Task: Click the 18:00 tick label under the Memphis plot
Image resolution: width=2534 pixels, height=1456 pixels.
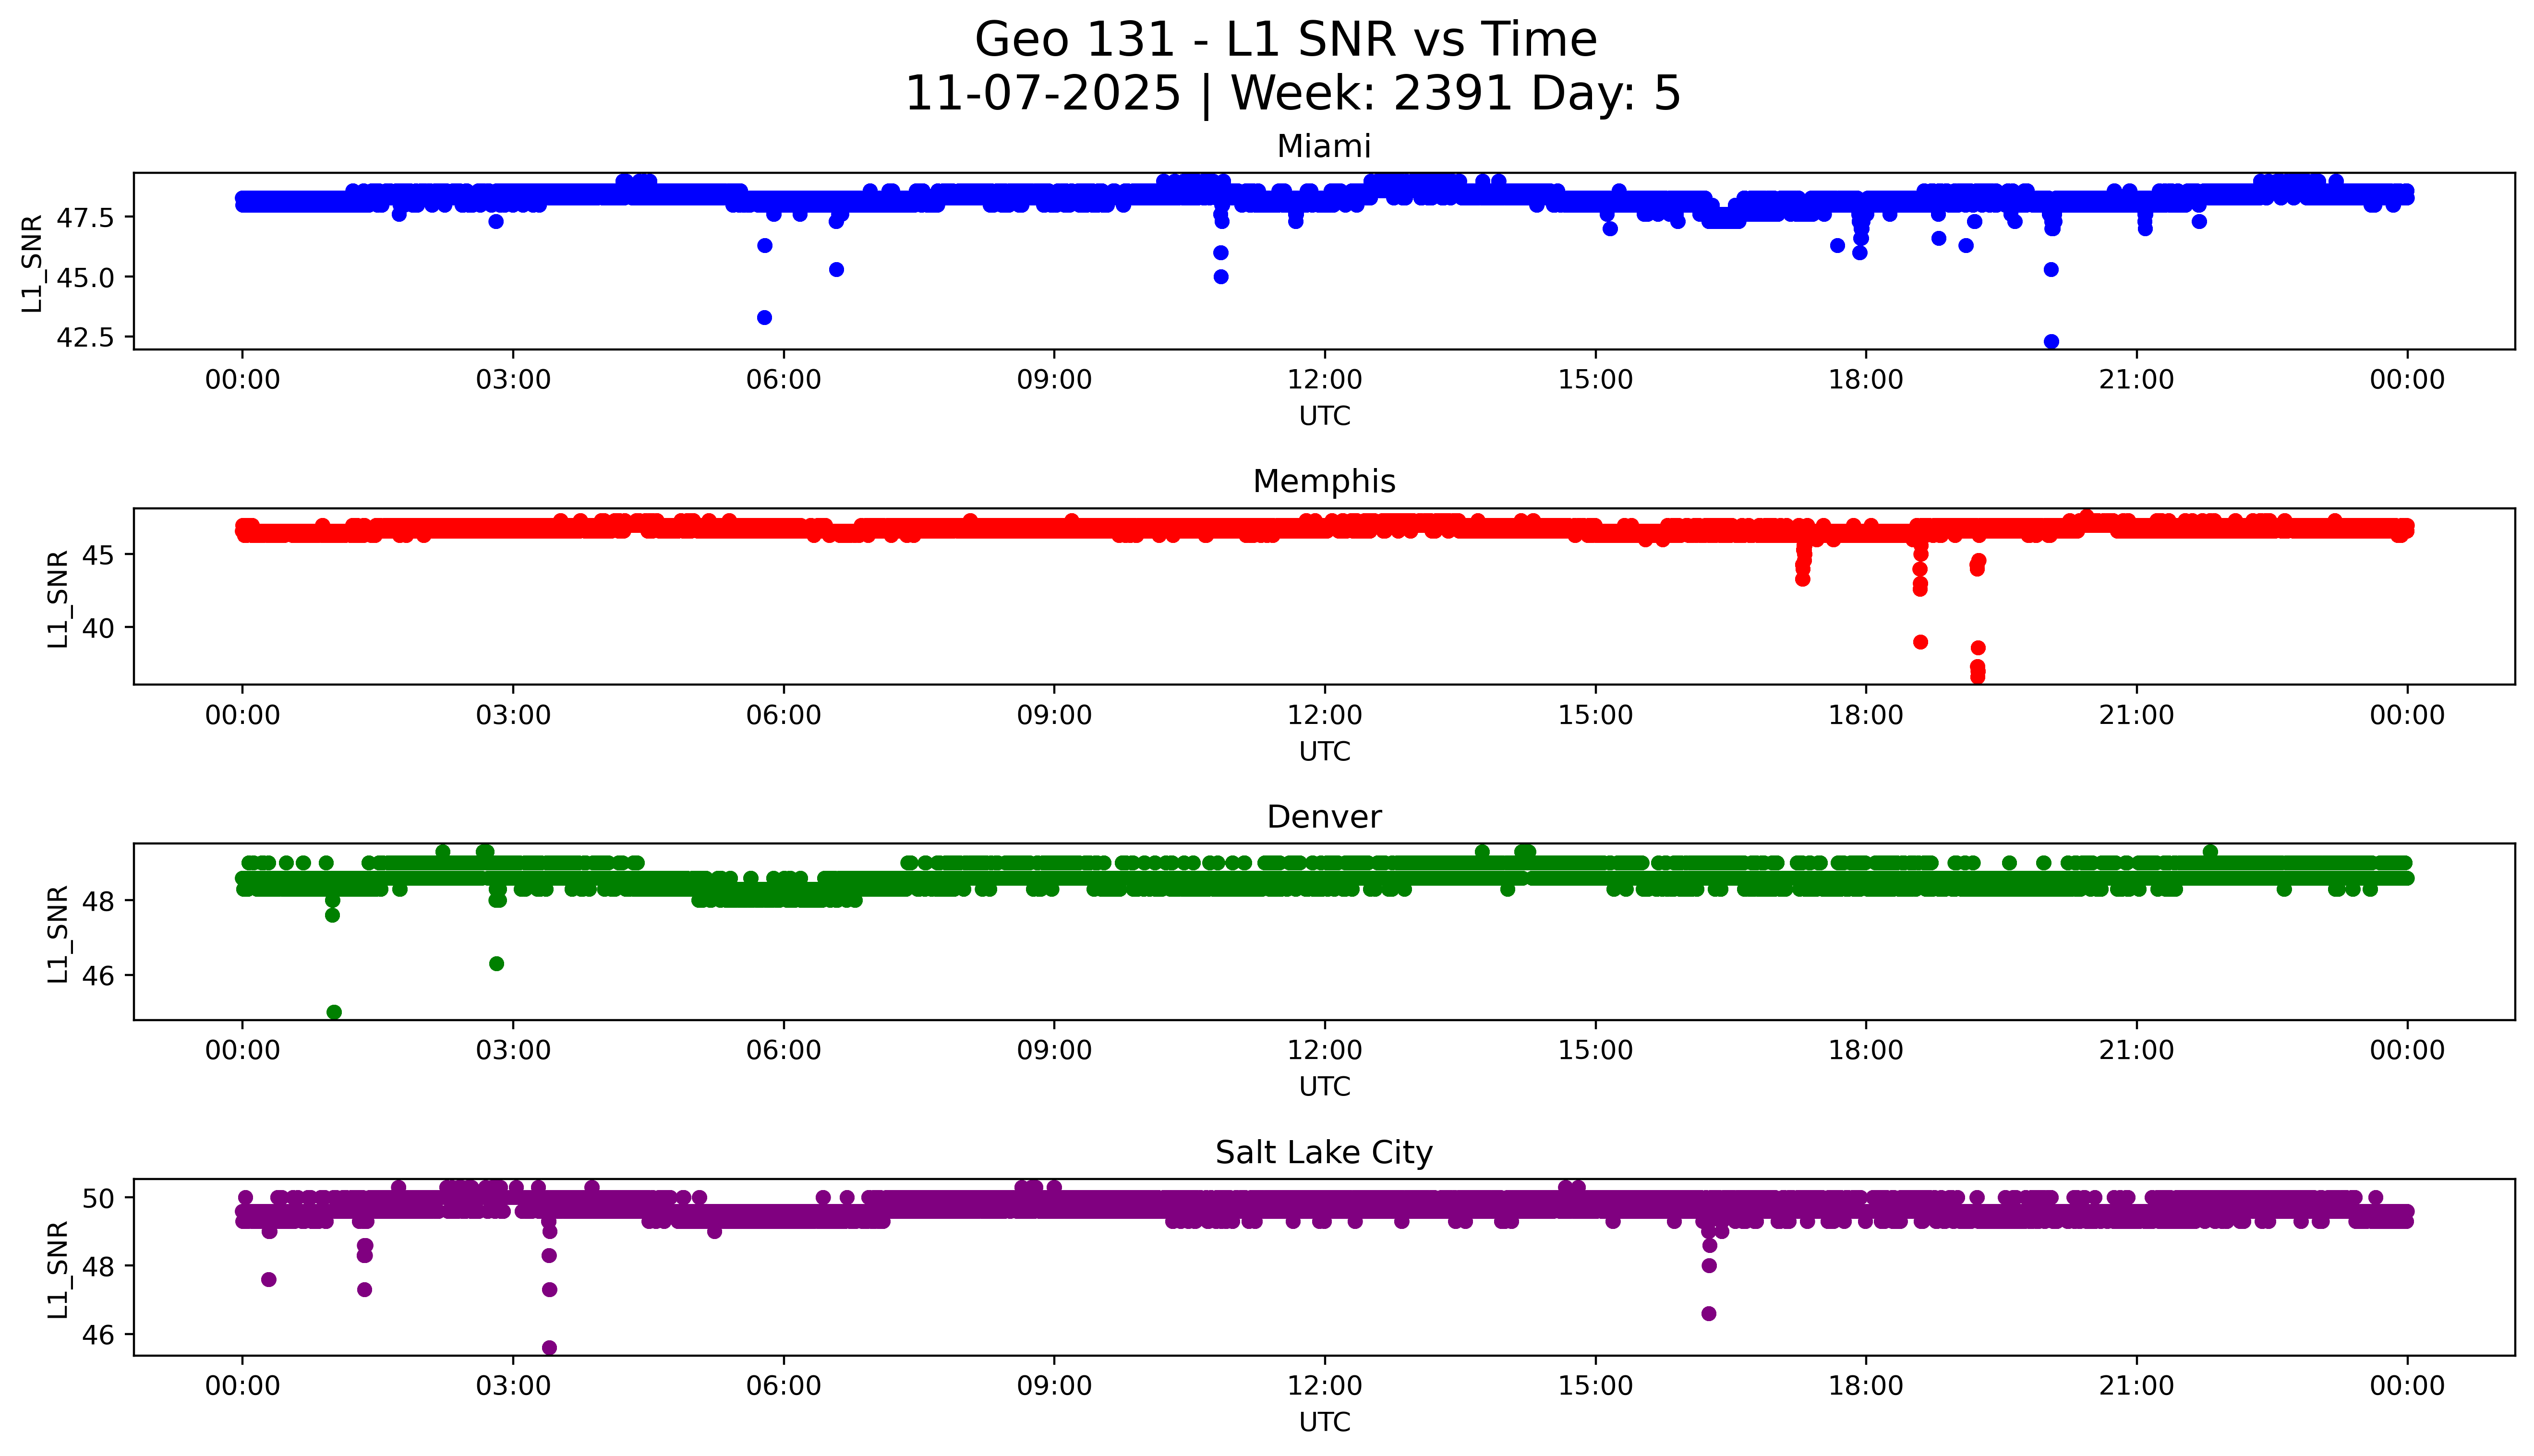Action: coord(1865,715)
